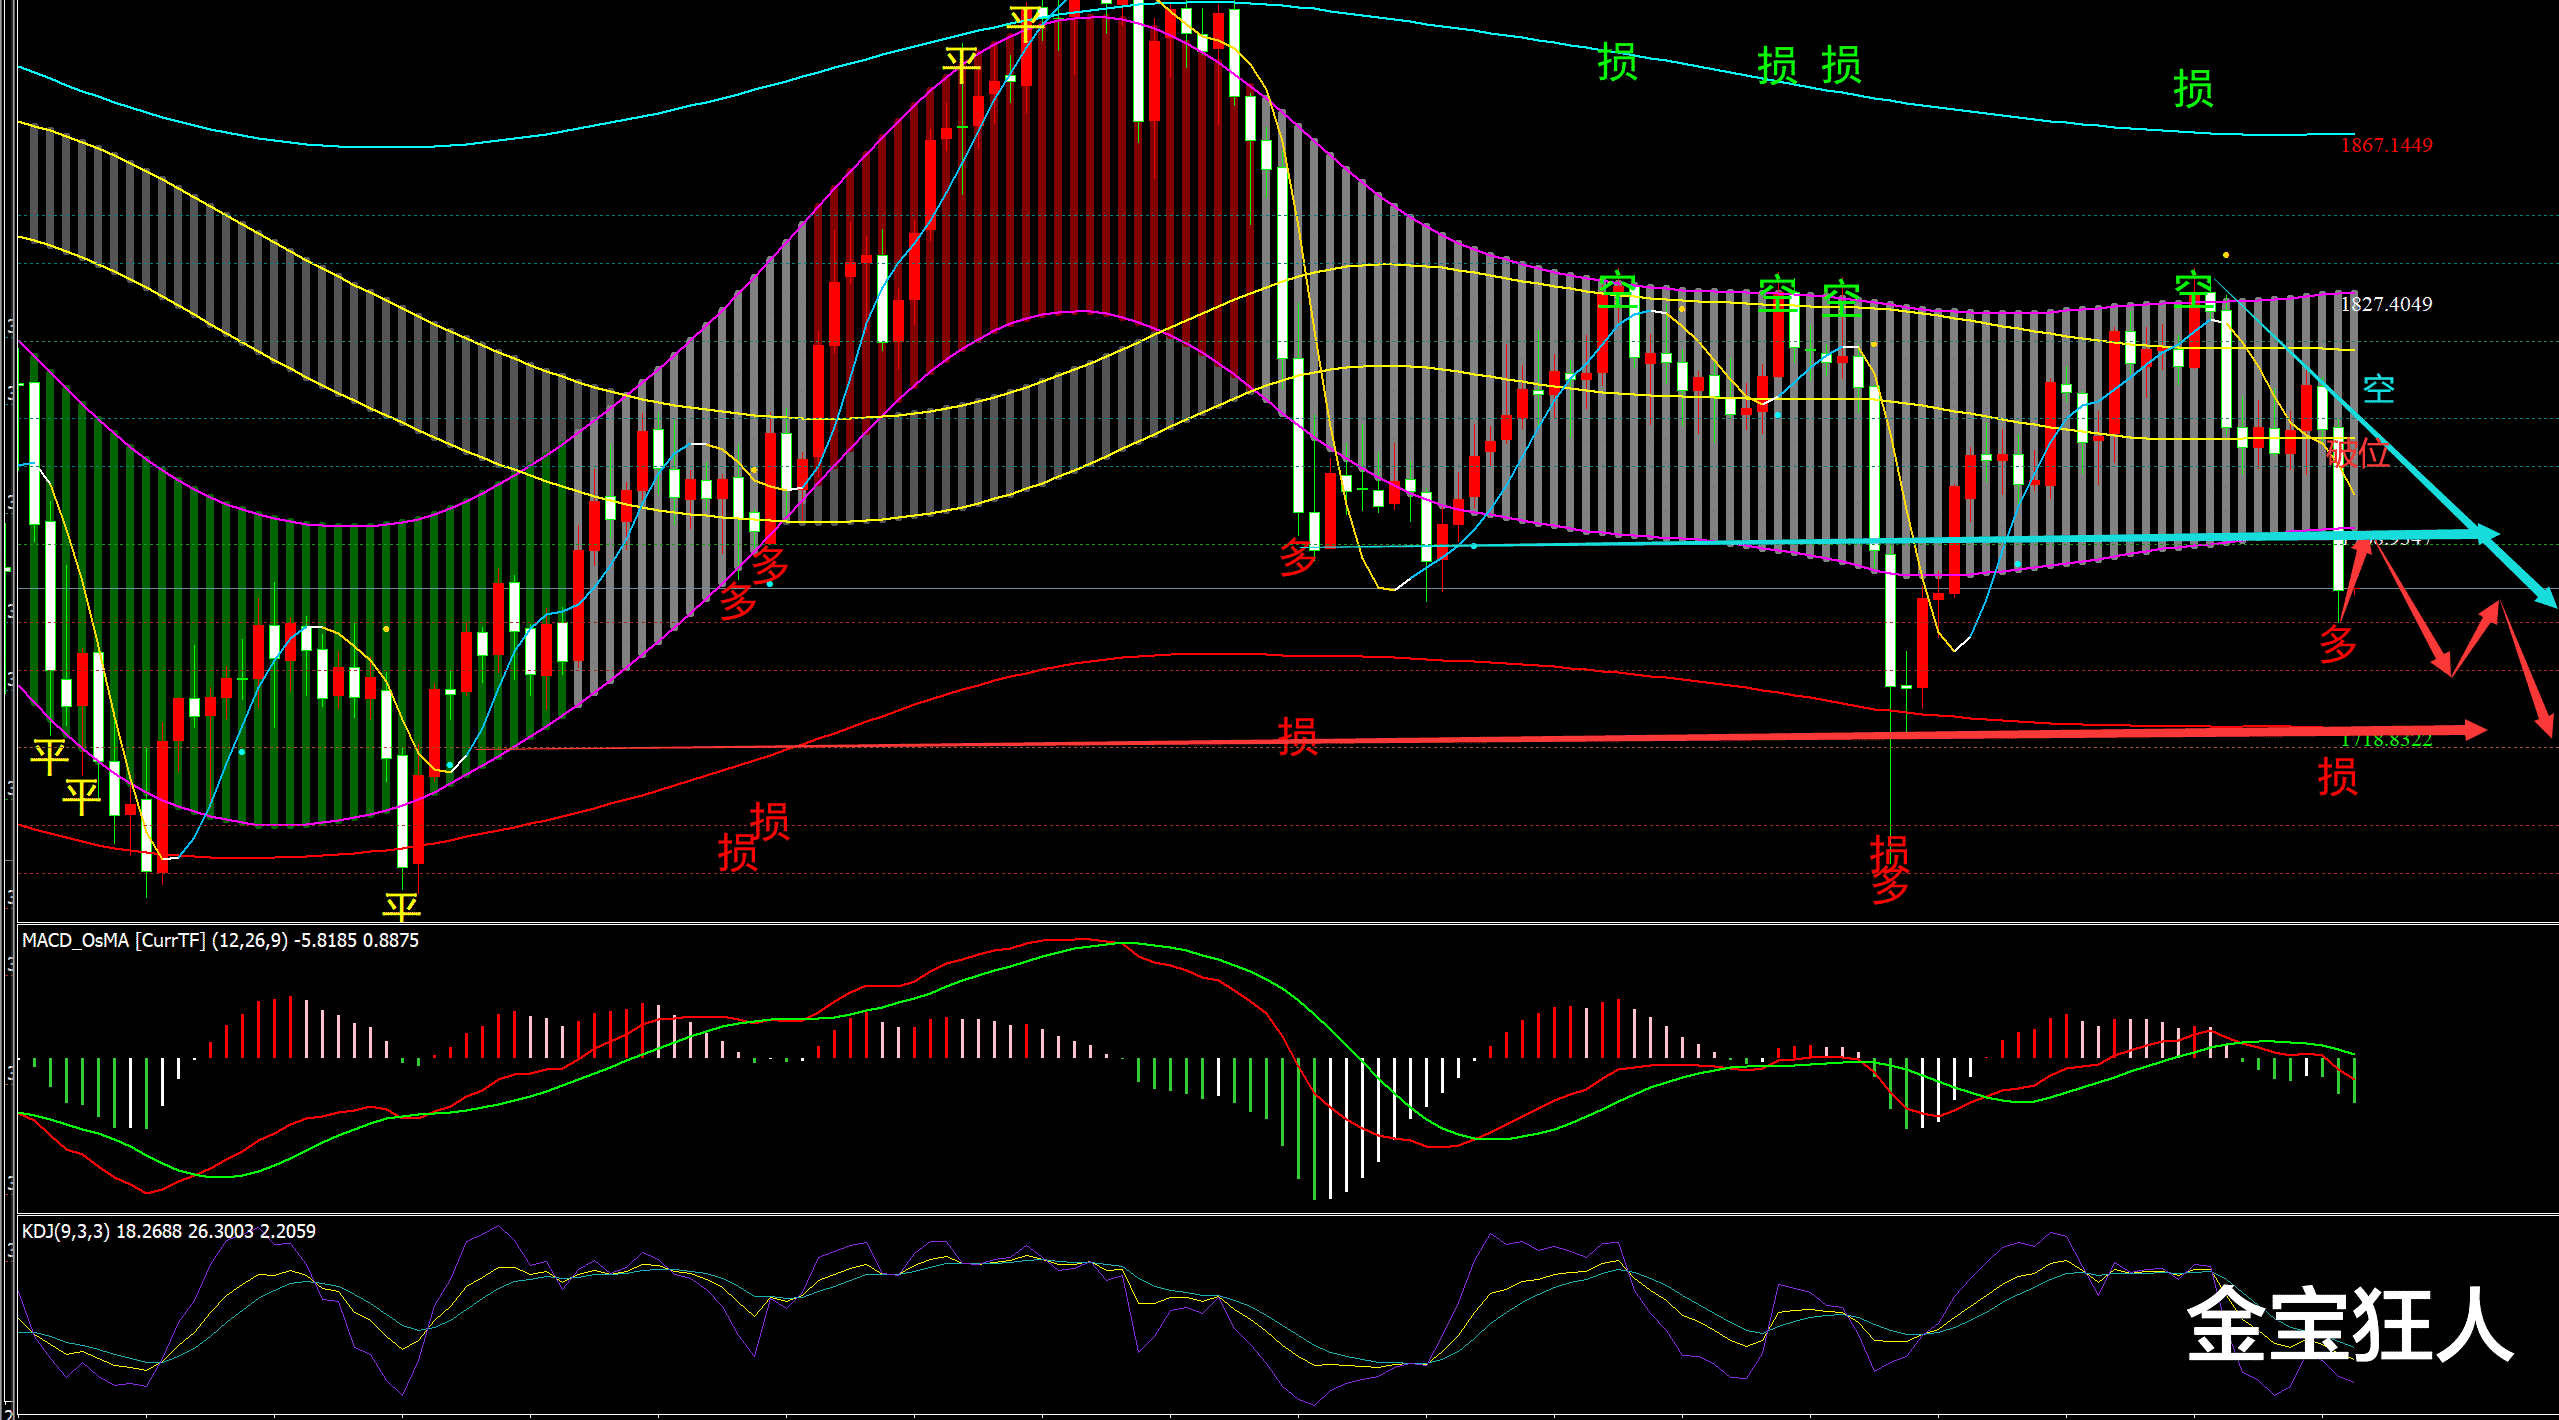Click the leftmost green 损 label at top
The width and height of the screenshot is (2559, 1420).
(1617, 62)
